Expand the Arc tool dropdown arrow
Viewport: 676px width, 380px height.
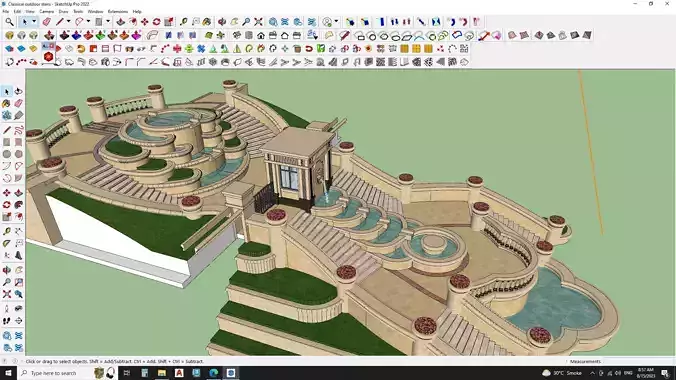click(x=88, y=22)
